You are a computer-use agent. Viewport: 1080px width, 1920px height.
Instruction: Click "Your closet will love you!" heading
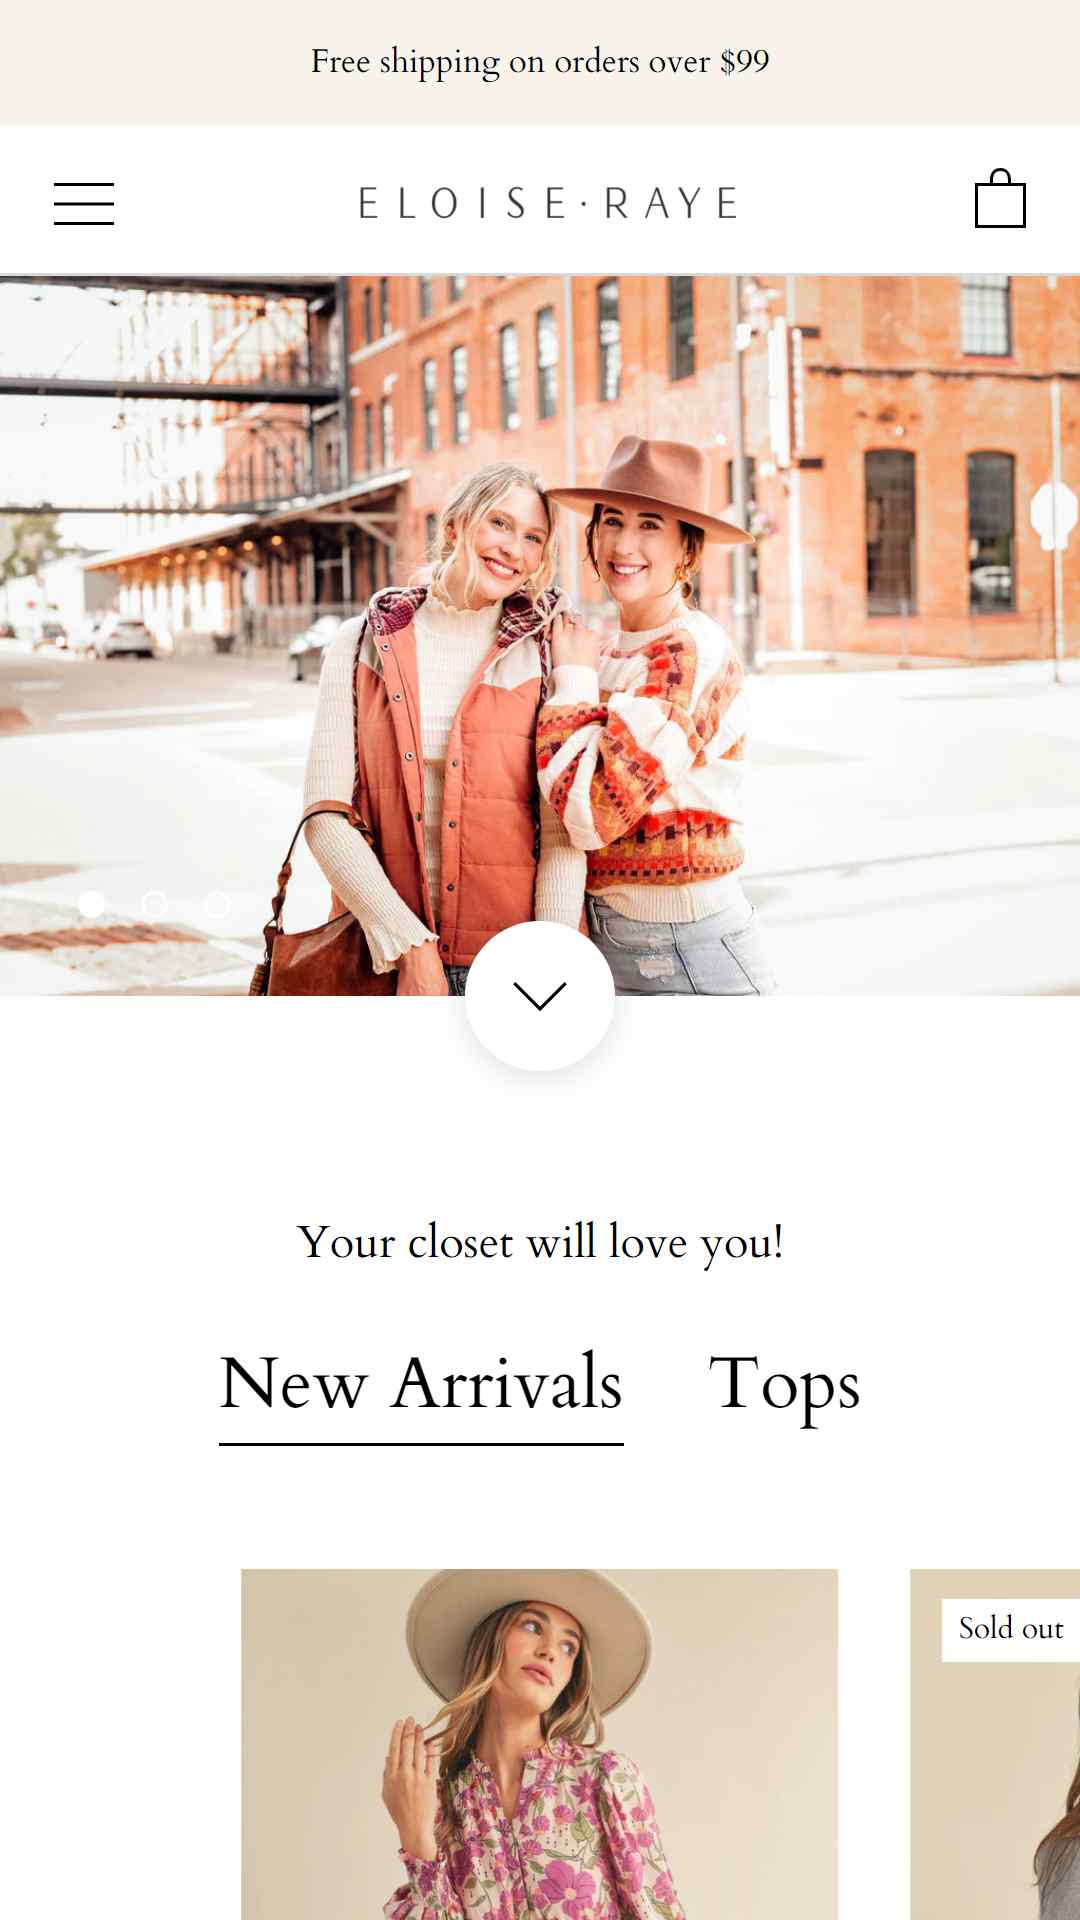pyautogui.click(x=540, y=1243)
